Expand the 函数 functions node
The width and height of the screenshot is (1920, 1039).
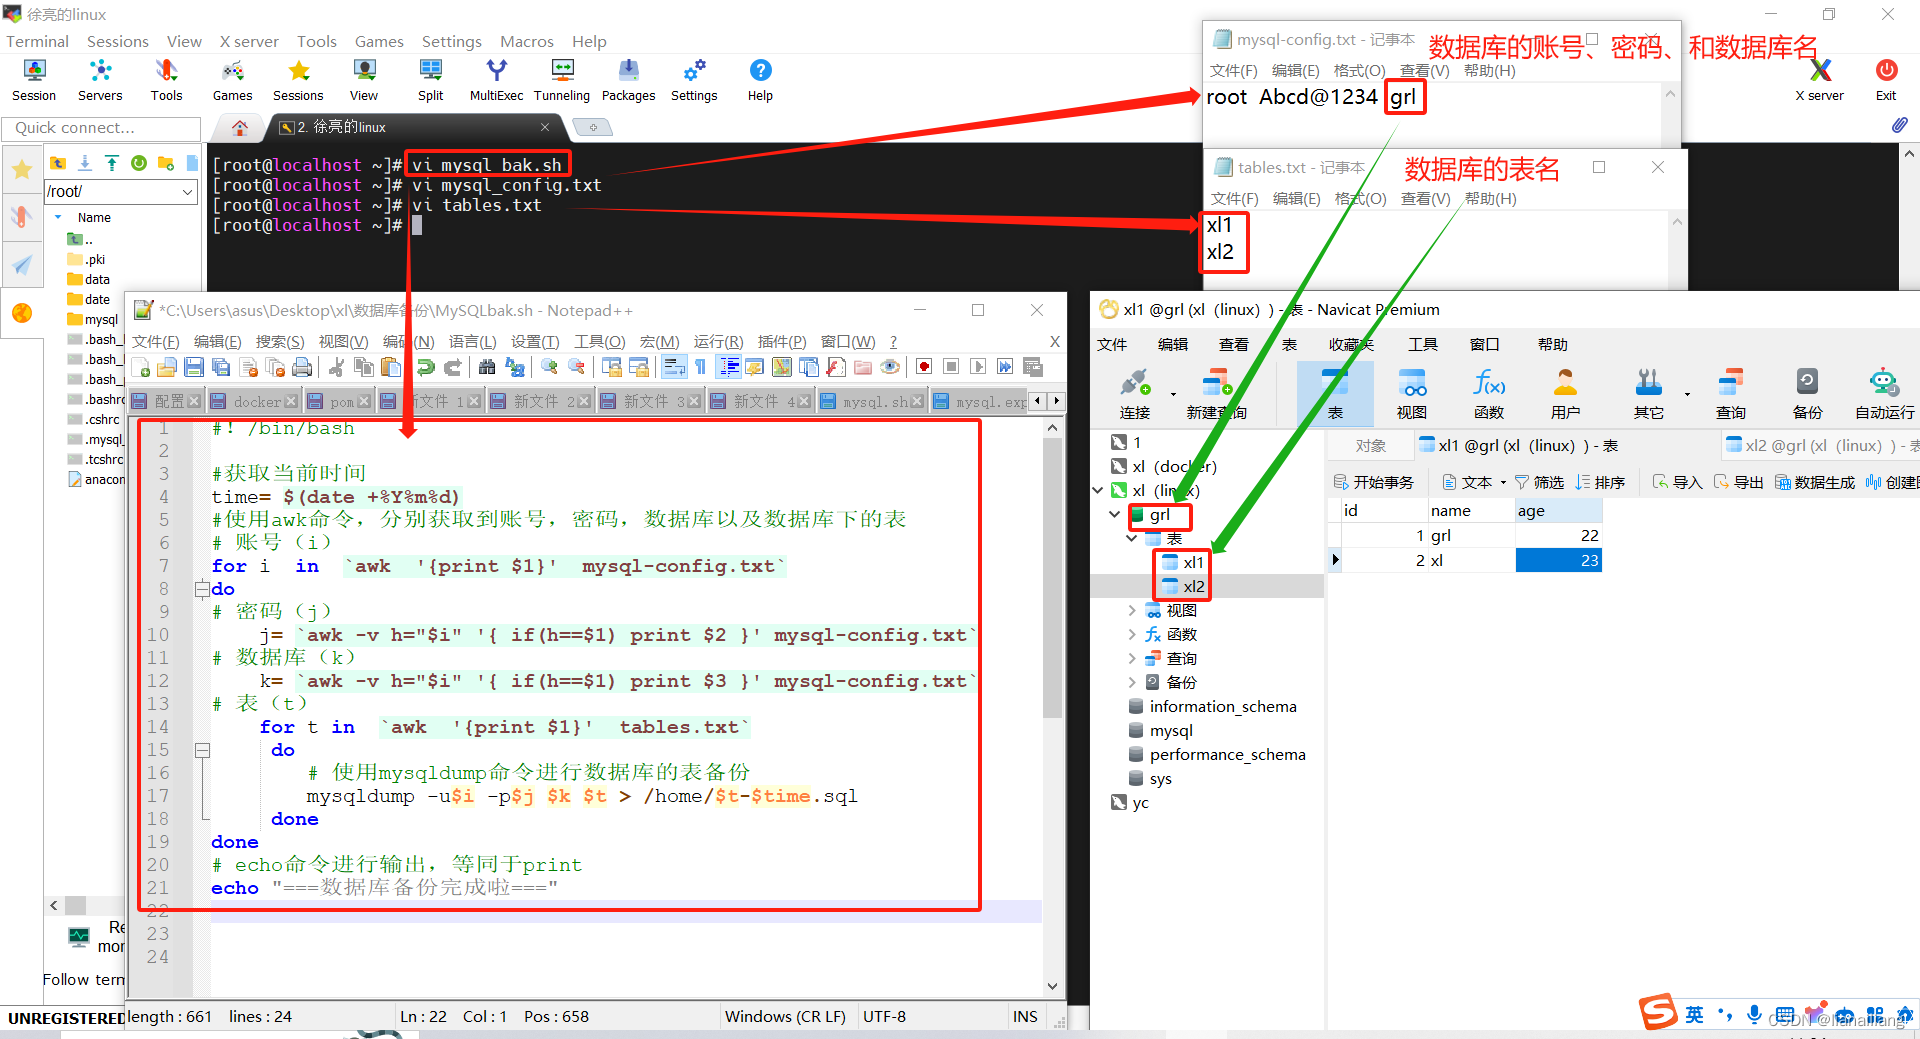point(1132,634)
